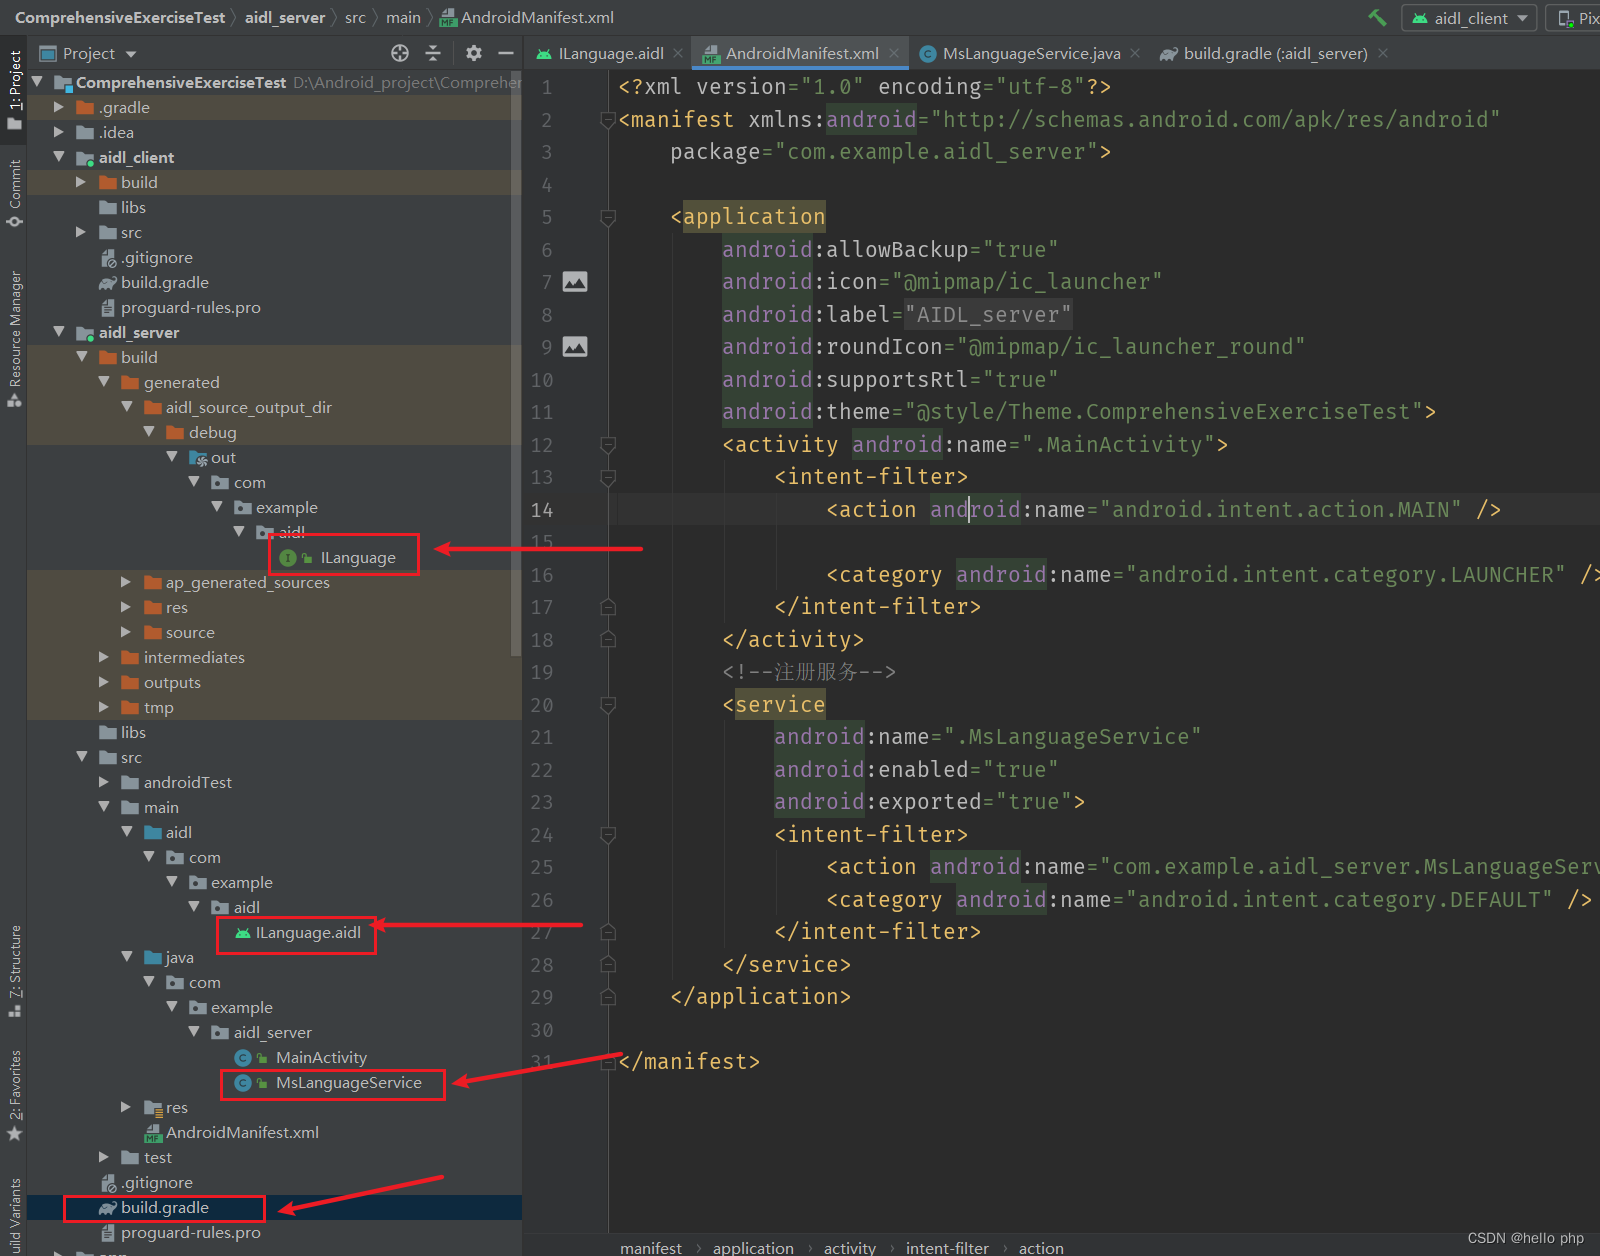Image resolution: width=1600 pixels, height=1256 pixels.
Task: Collapse the aidl_source_output_dir folder
Action: 127,407
